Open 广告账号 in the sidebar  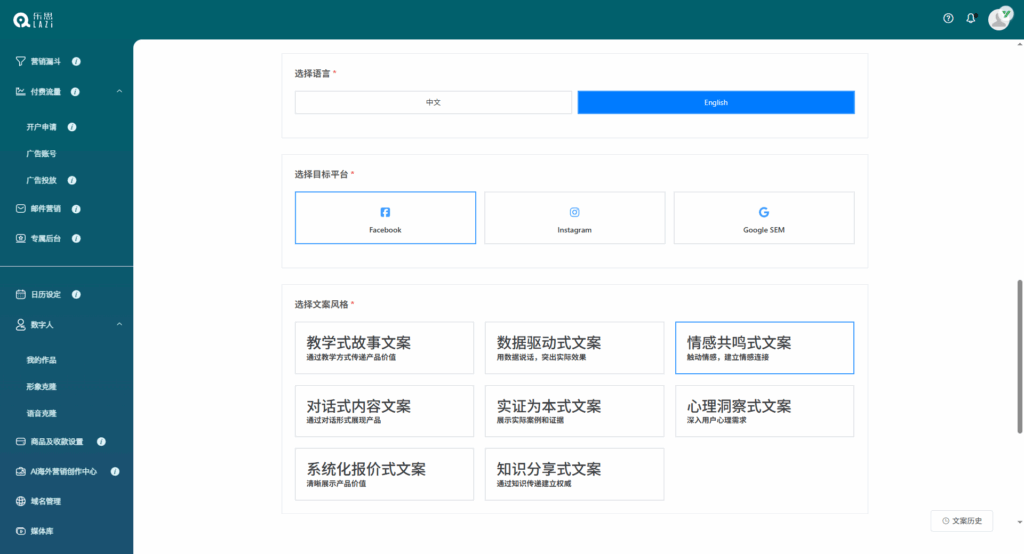pos(41,154)
